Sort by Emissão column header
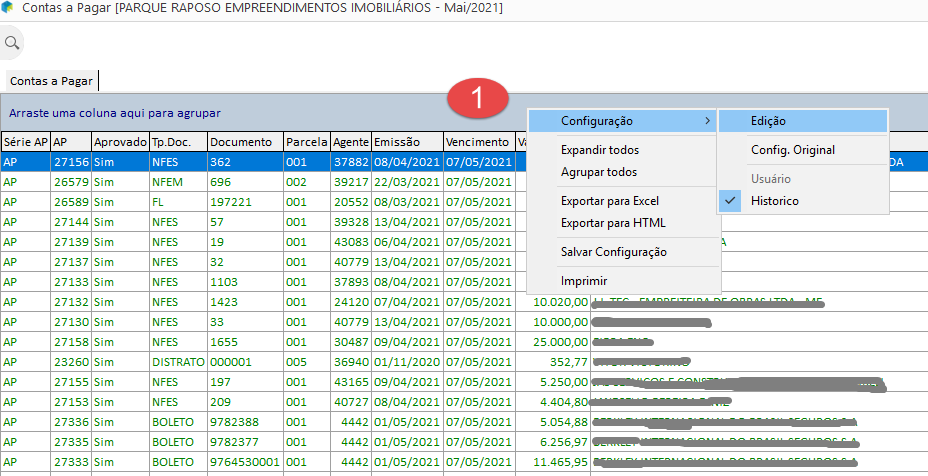The height and width of the screenshot is (476, 928). tap(408, 142)
